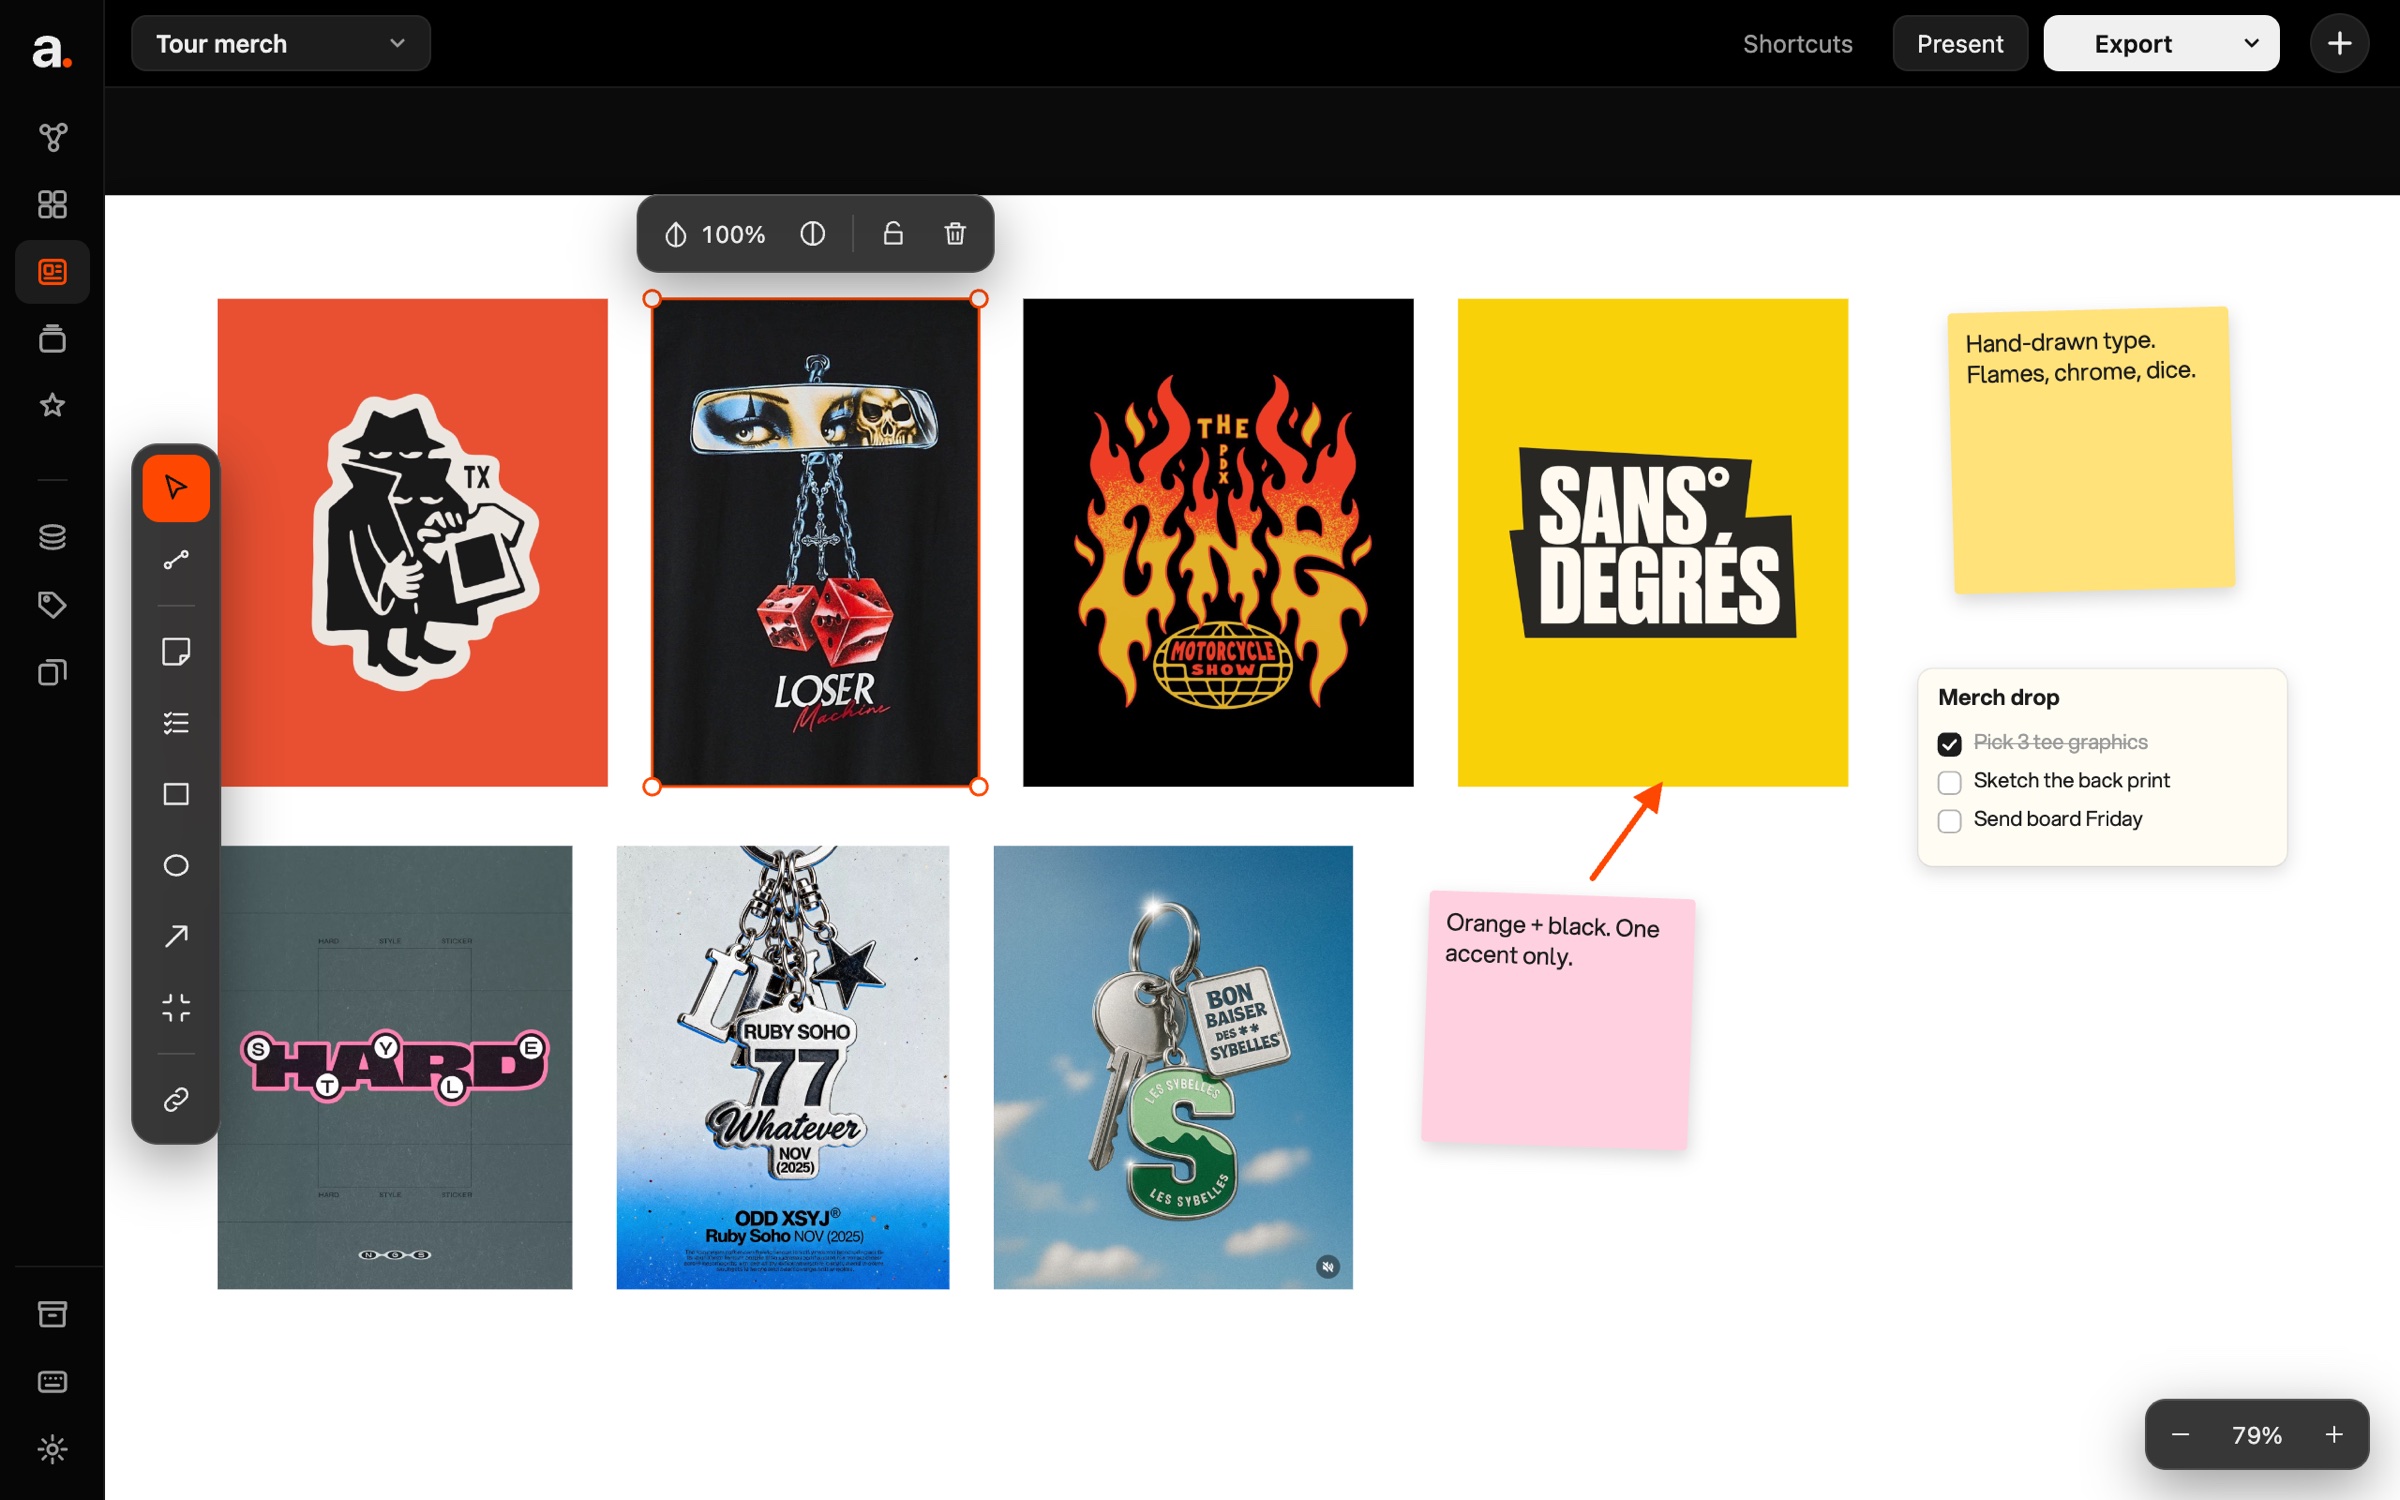Zoom out with the minus button
Viewport: 2400px width, 1500px height.
[2181, 1435]
